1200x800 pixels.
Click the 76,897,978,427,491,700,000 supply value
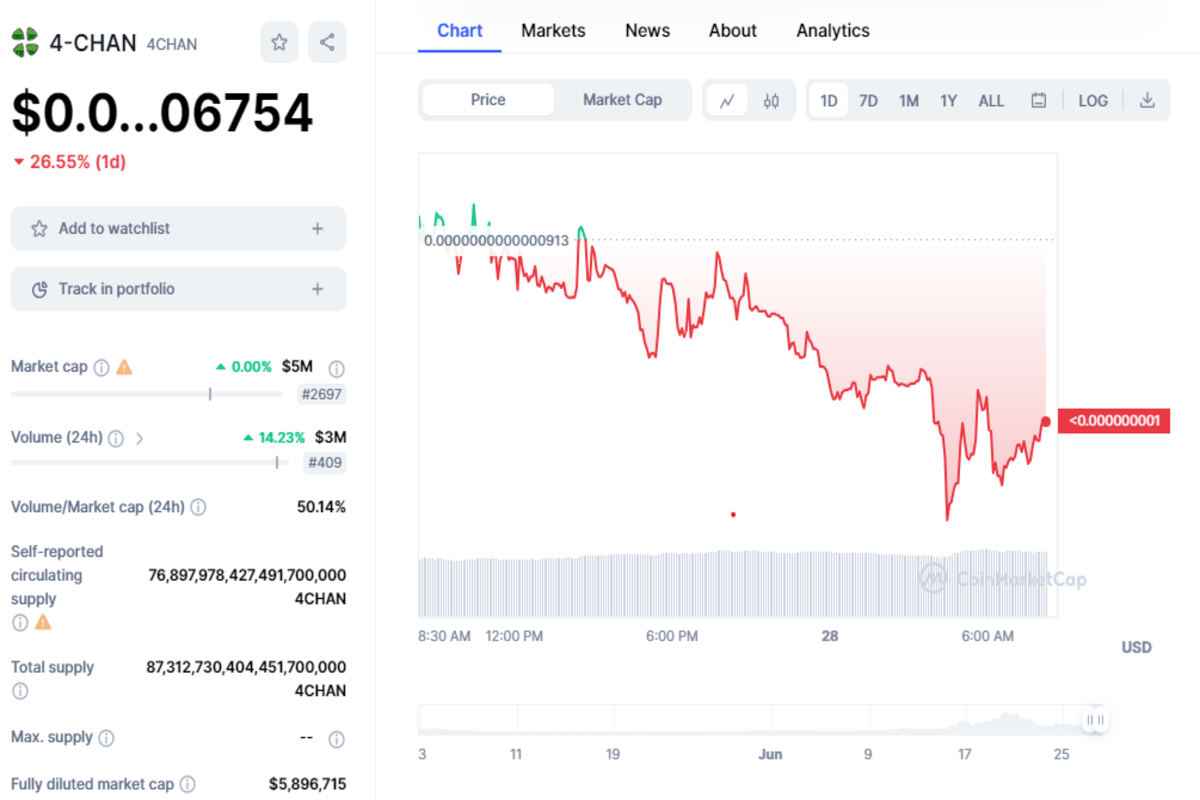[x=247, y=575]
